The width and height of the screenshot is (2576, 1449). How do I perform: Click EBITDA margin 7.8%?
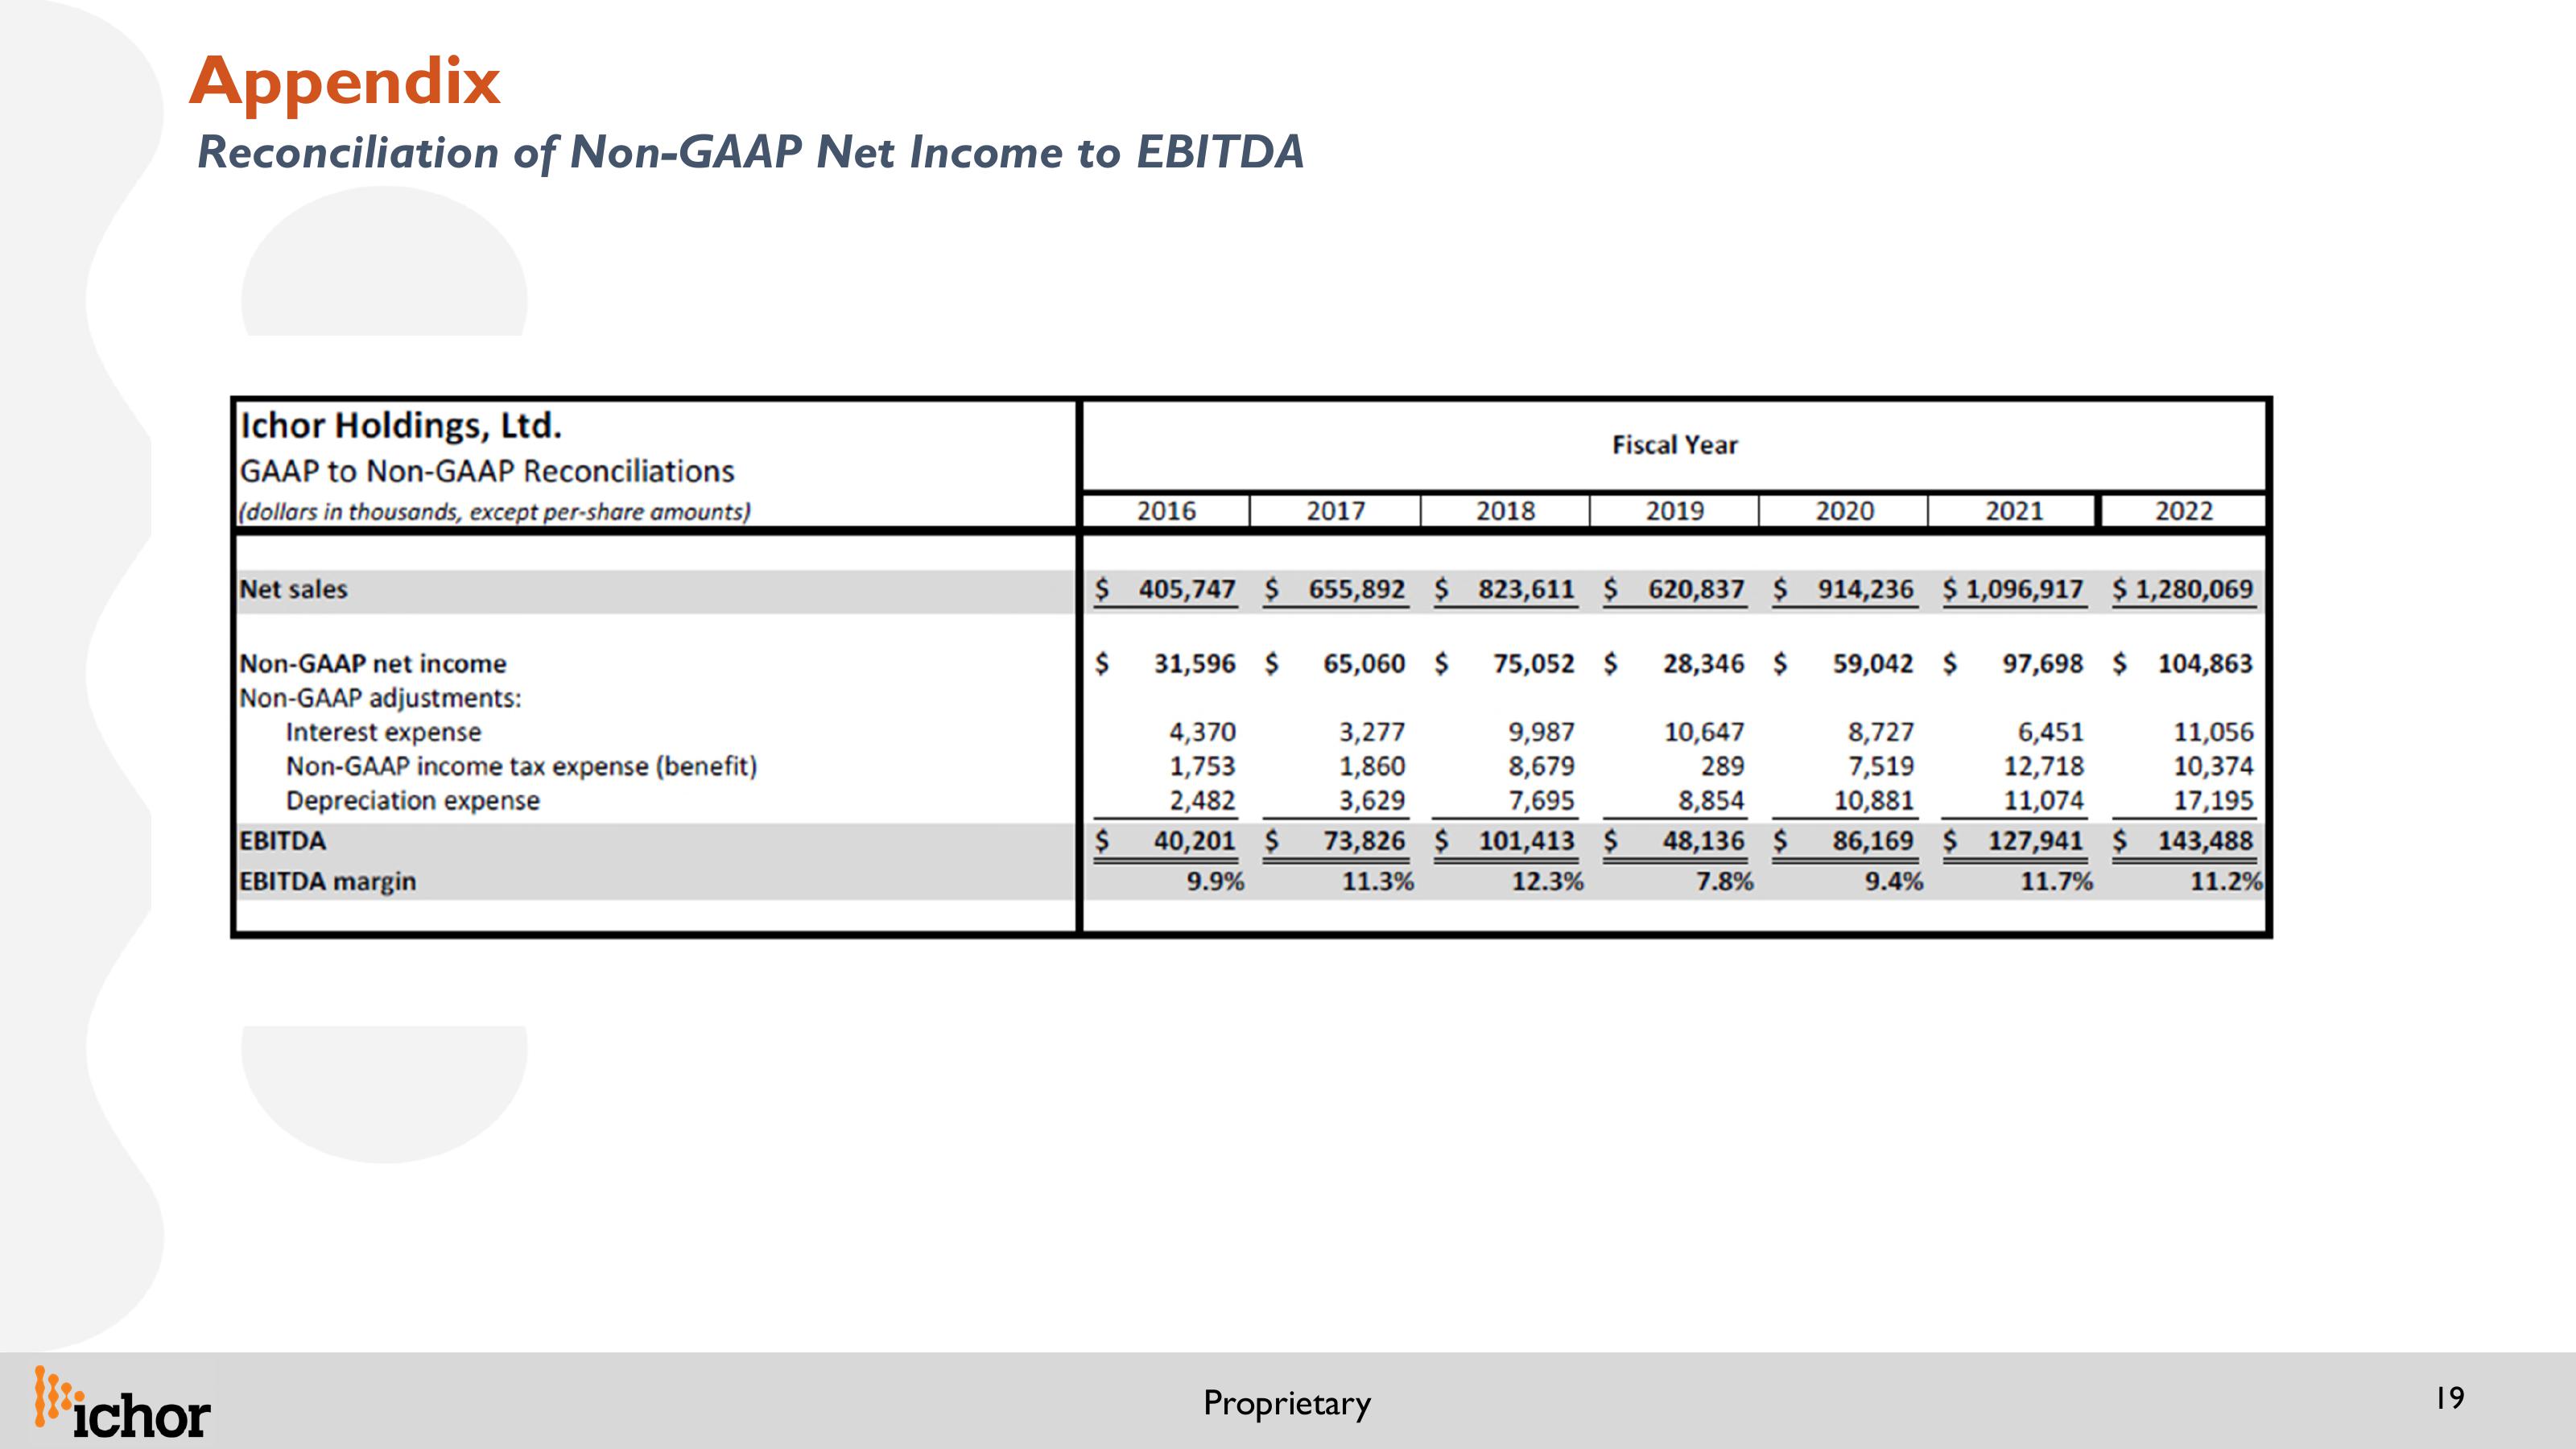tap(1724, 881)
